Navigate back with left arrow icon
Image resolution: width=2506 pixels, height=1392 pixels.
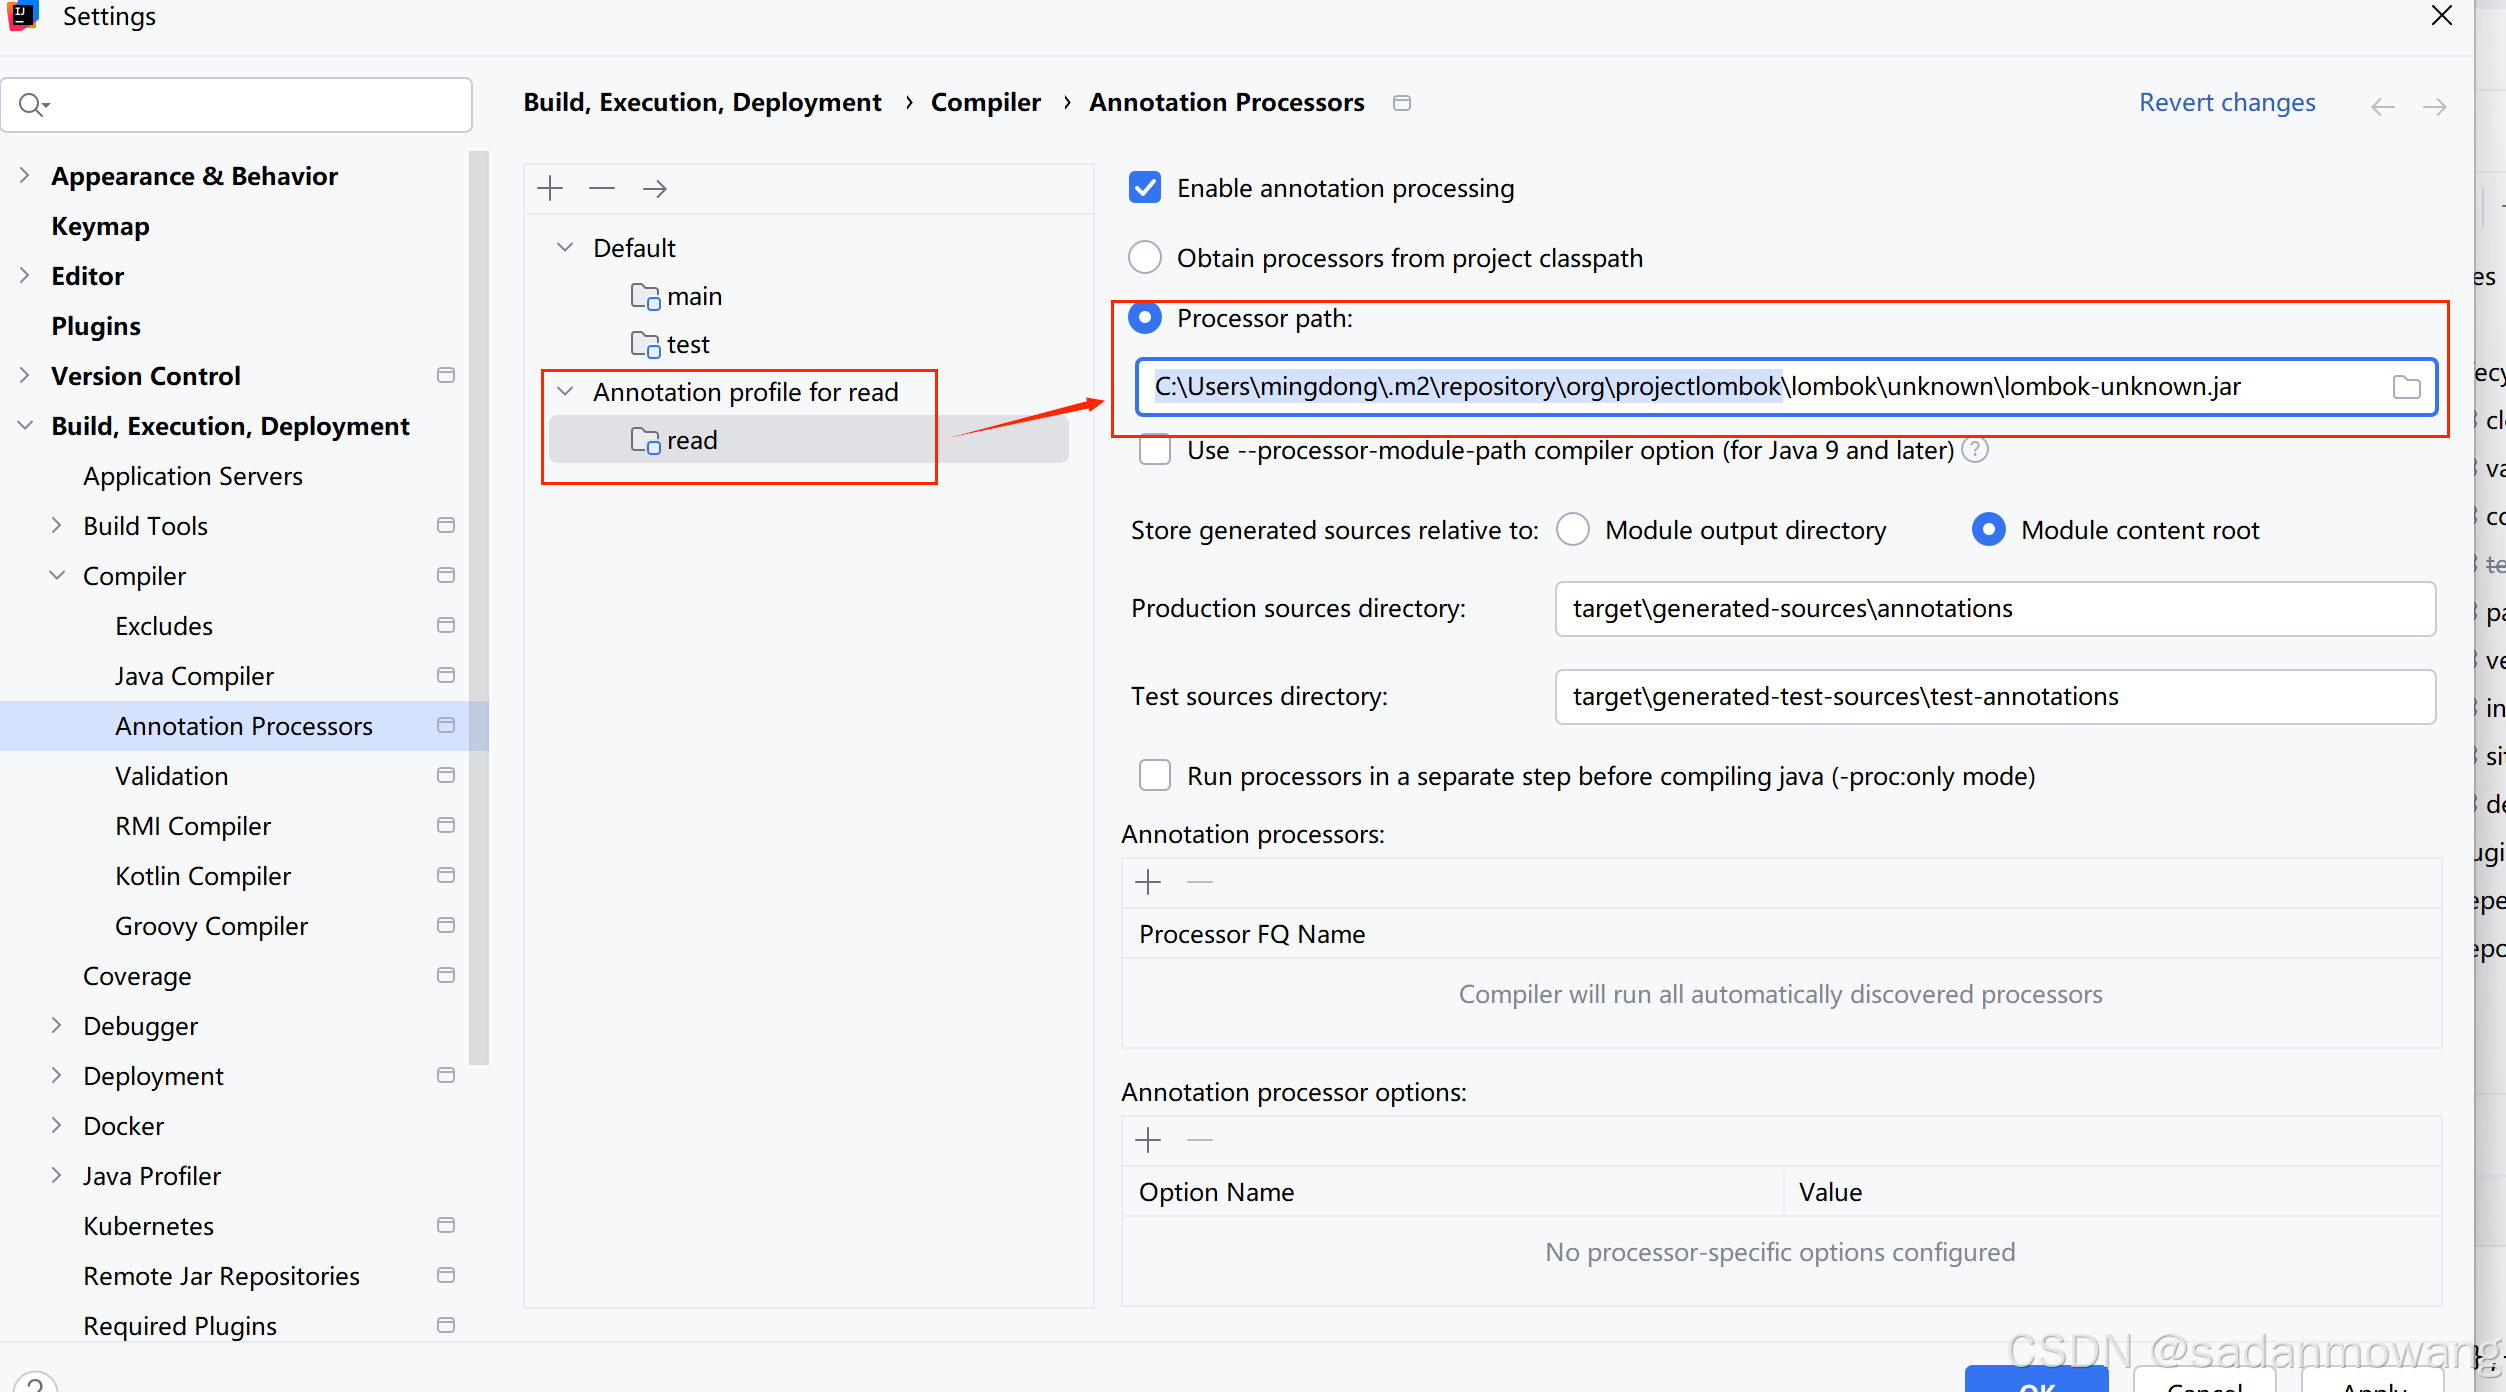coord(2382,106)
